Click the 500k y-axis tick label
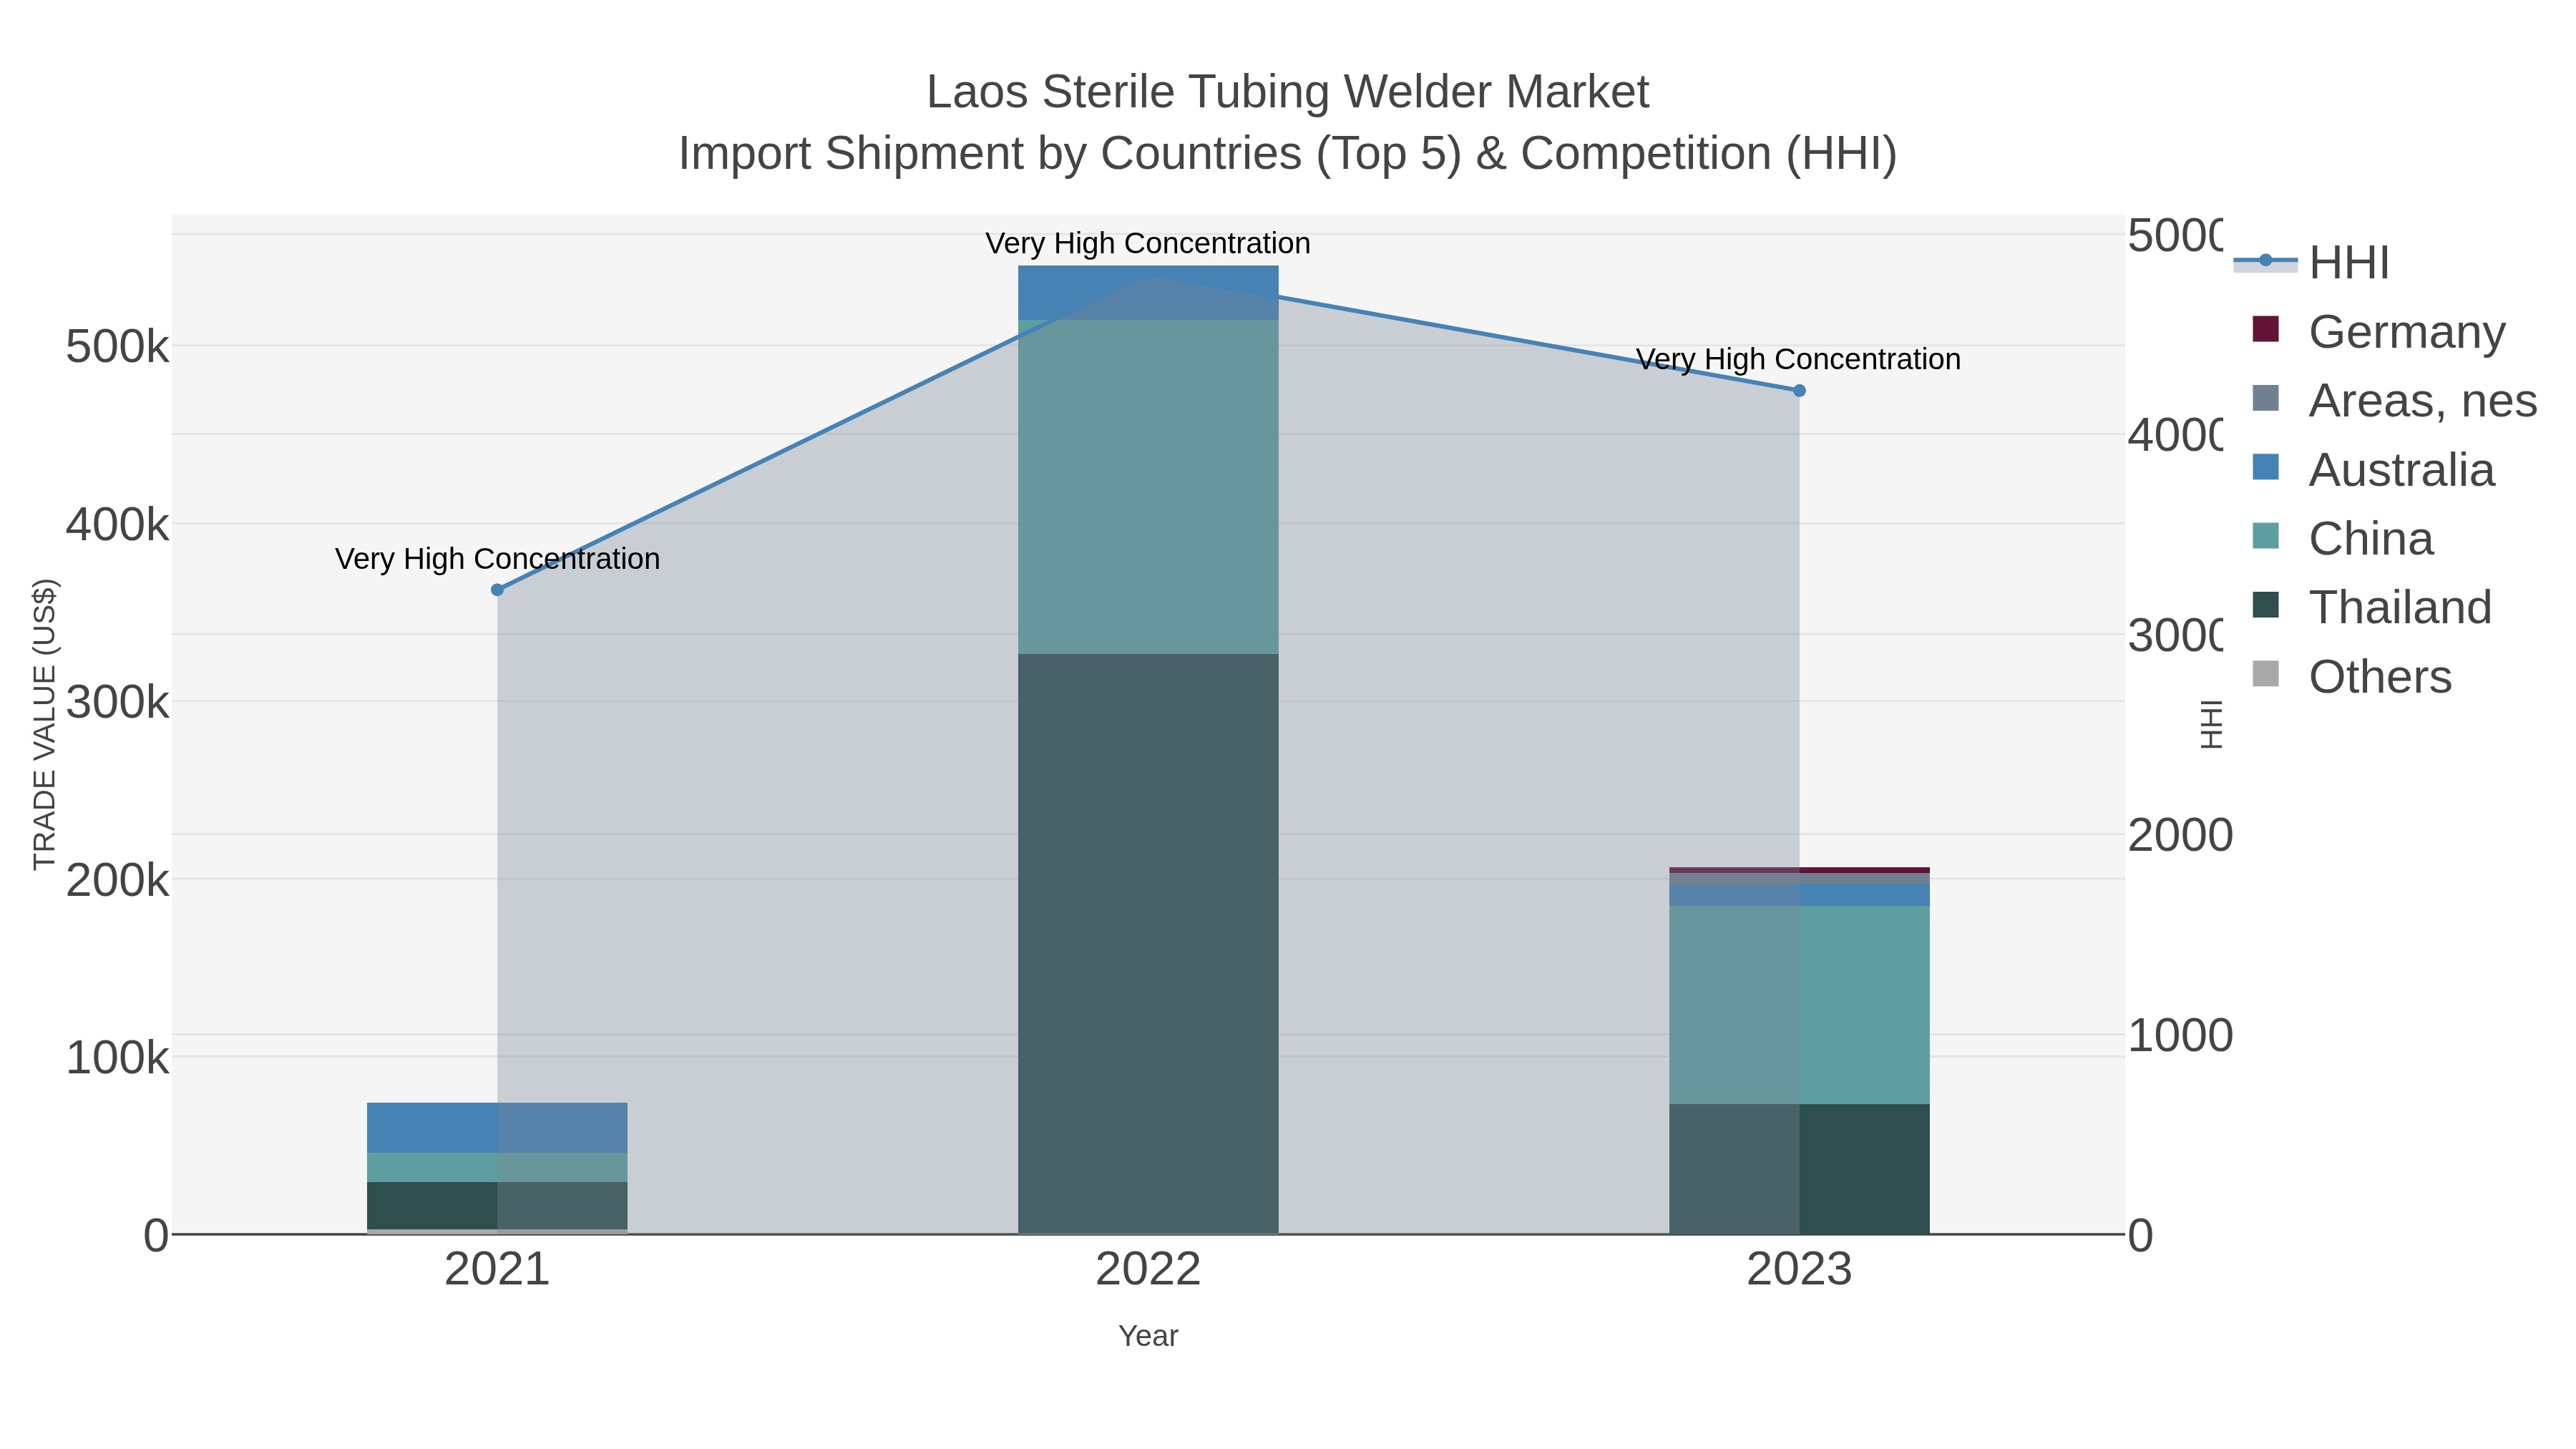Screen dimensions: 2576x1449 117,347
